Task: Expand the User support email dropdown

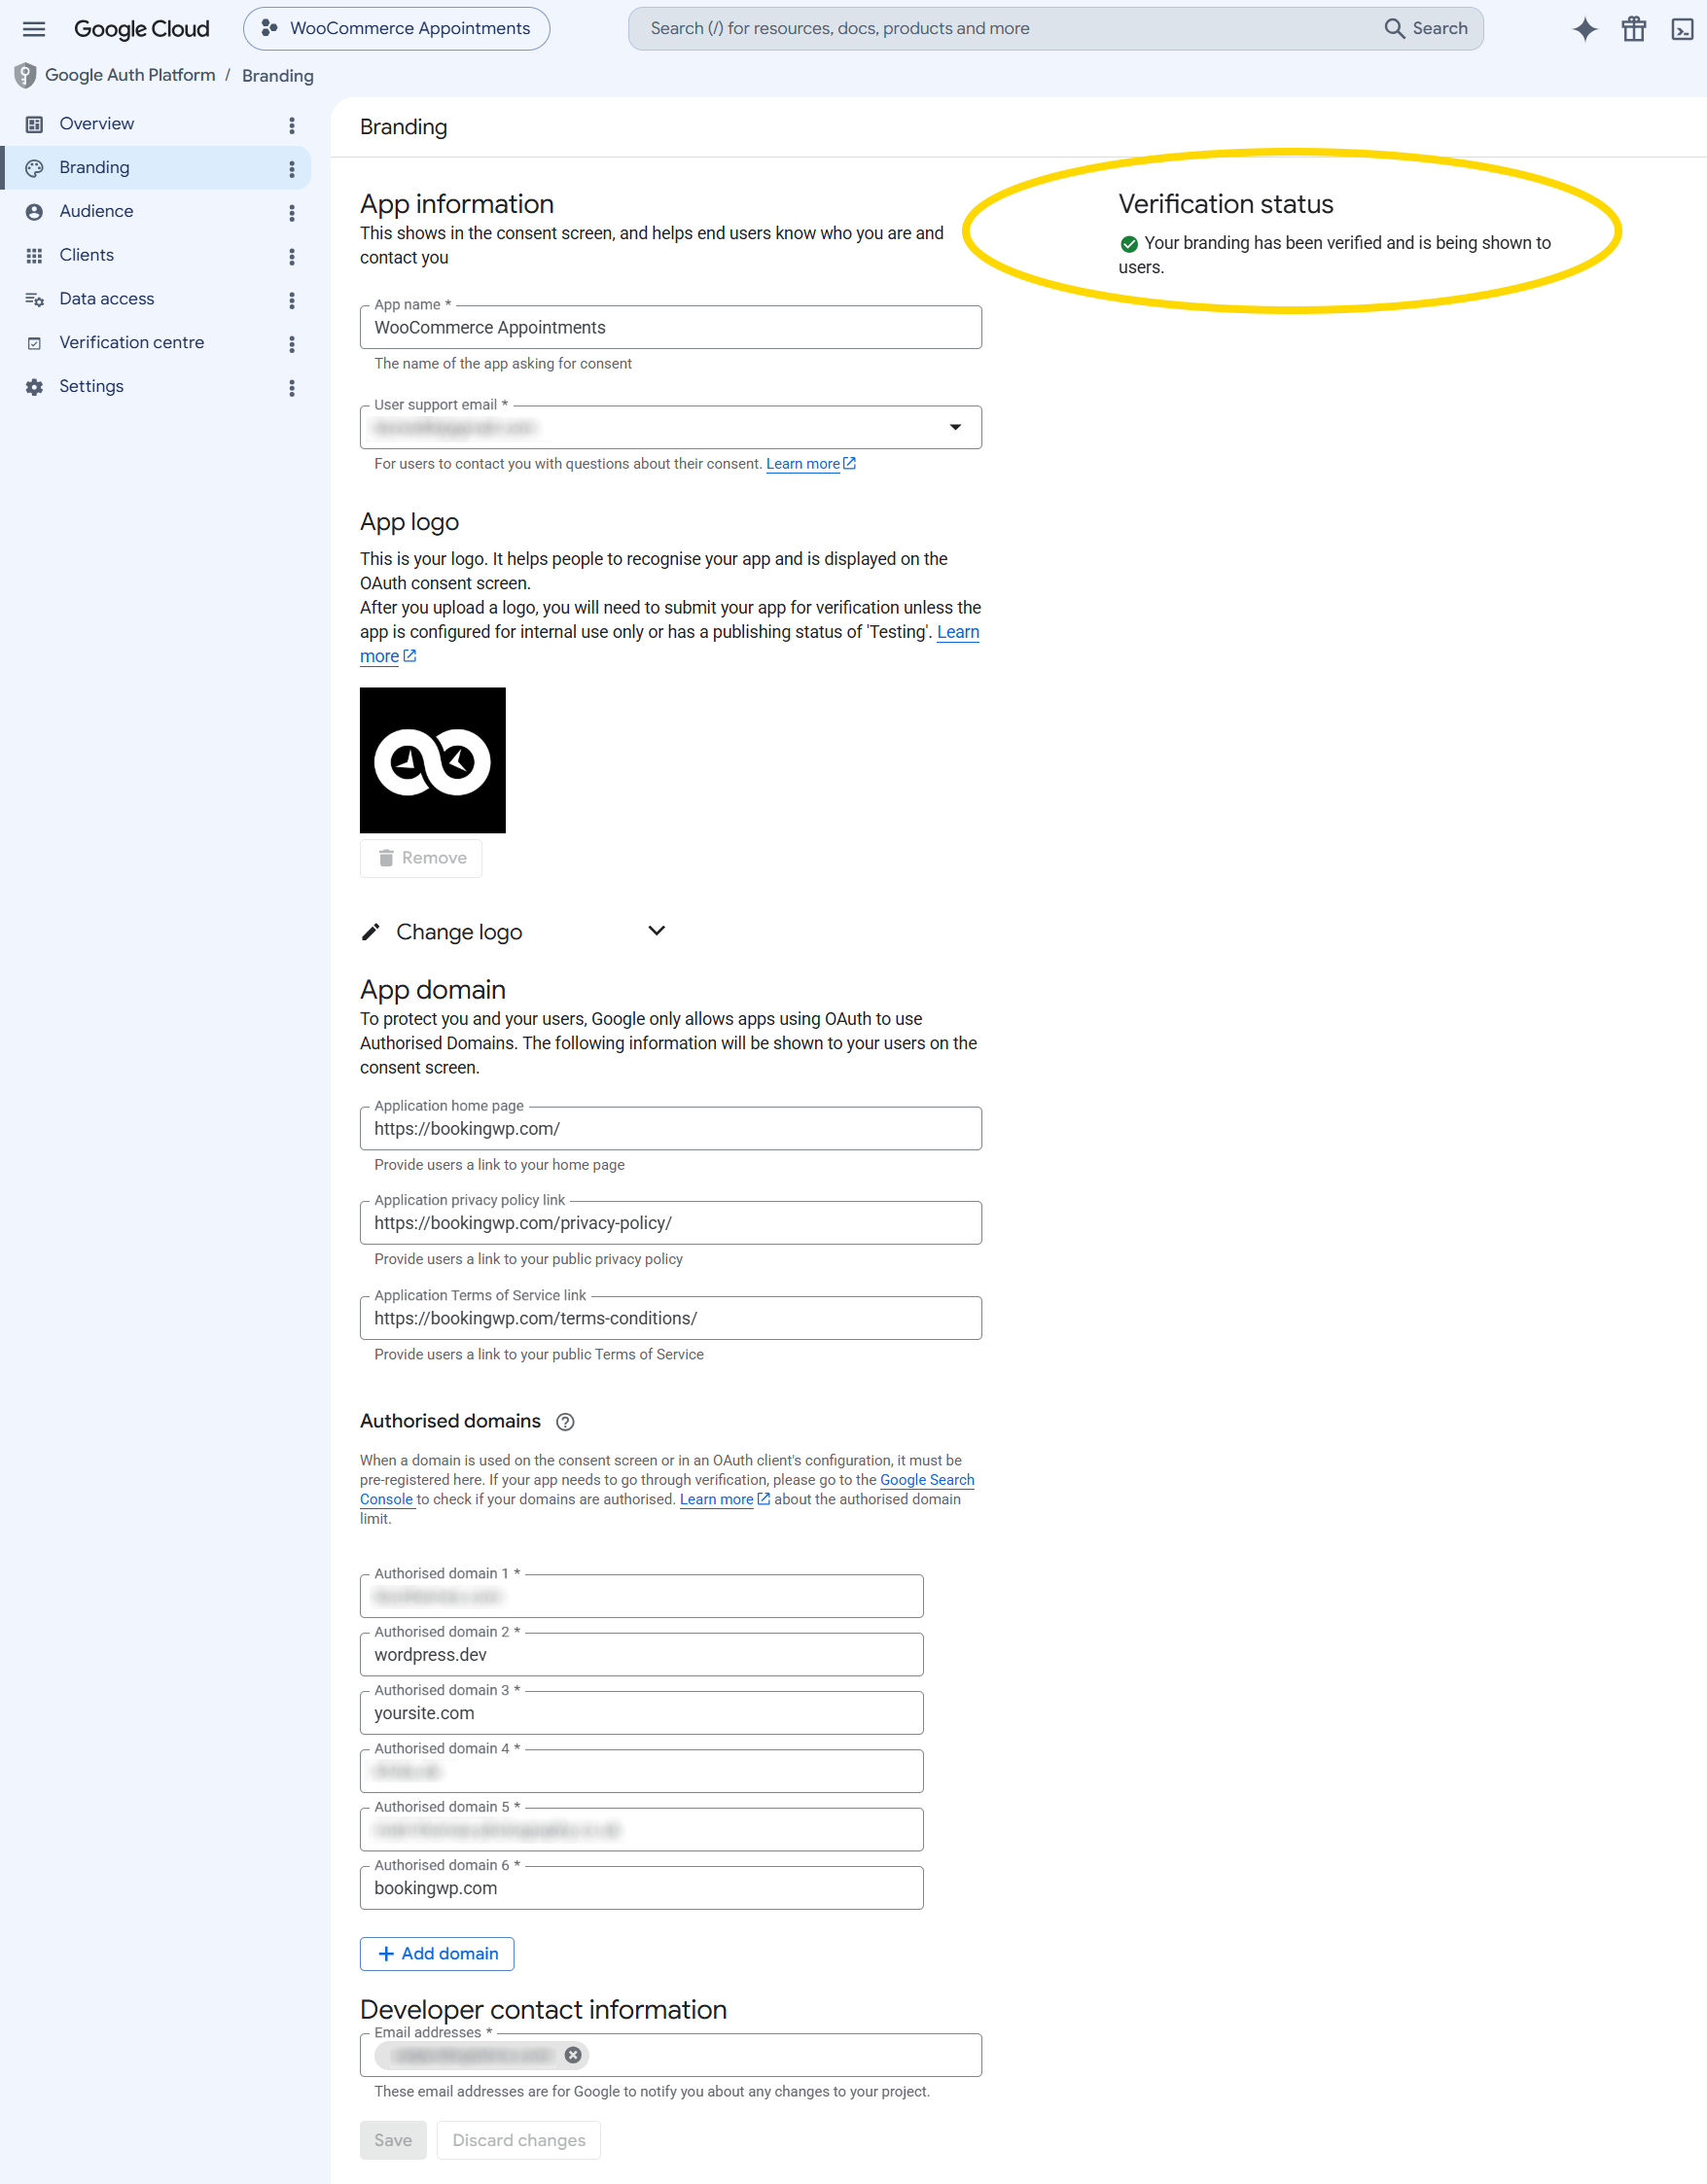Action: [x=955, y=427]
